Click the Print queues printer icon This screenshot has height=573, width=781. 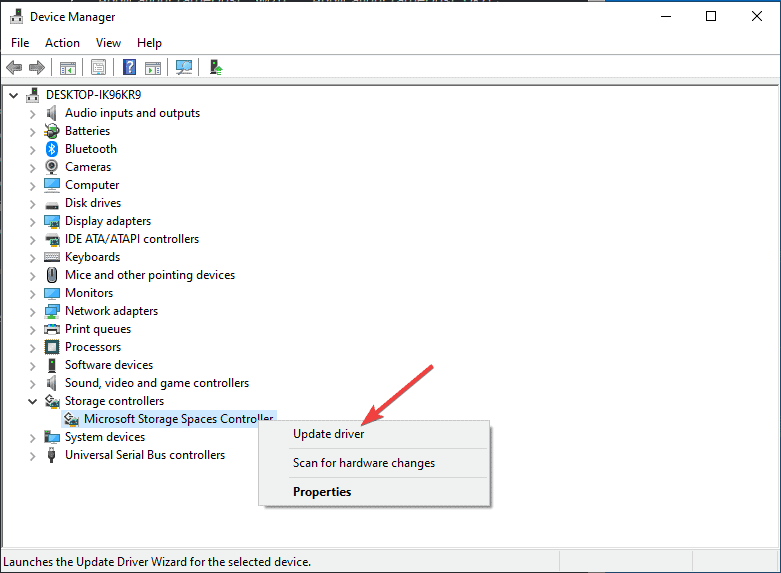(52, 329)
